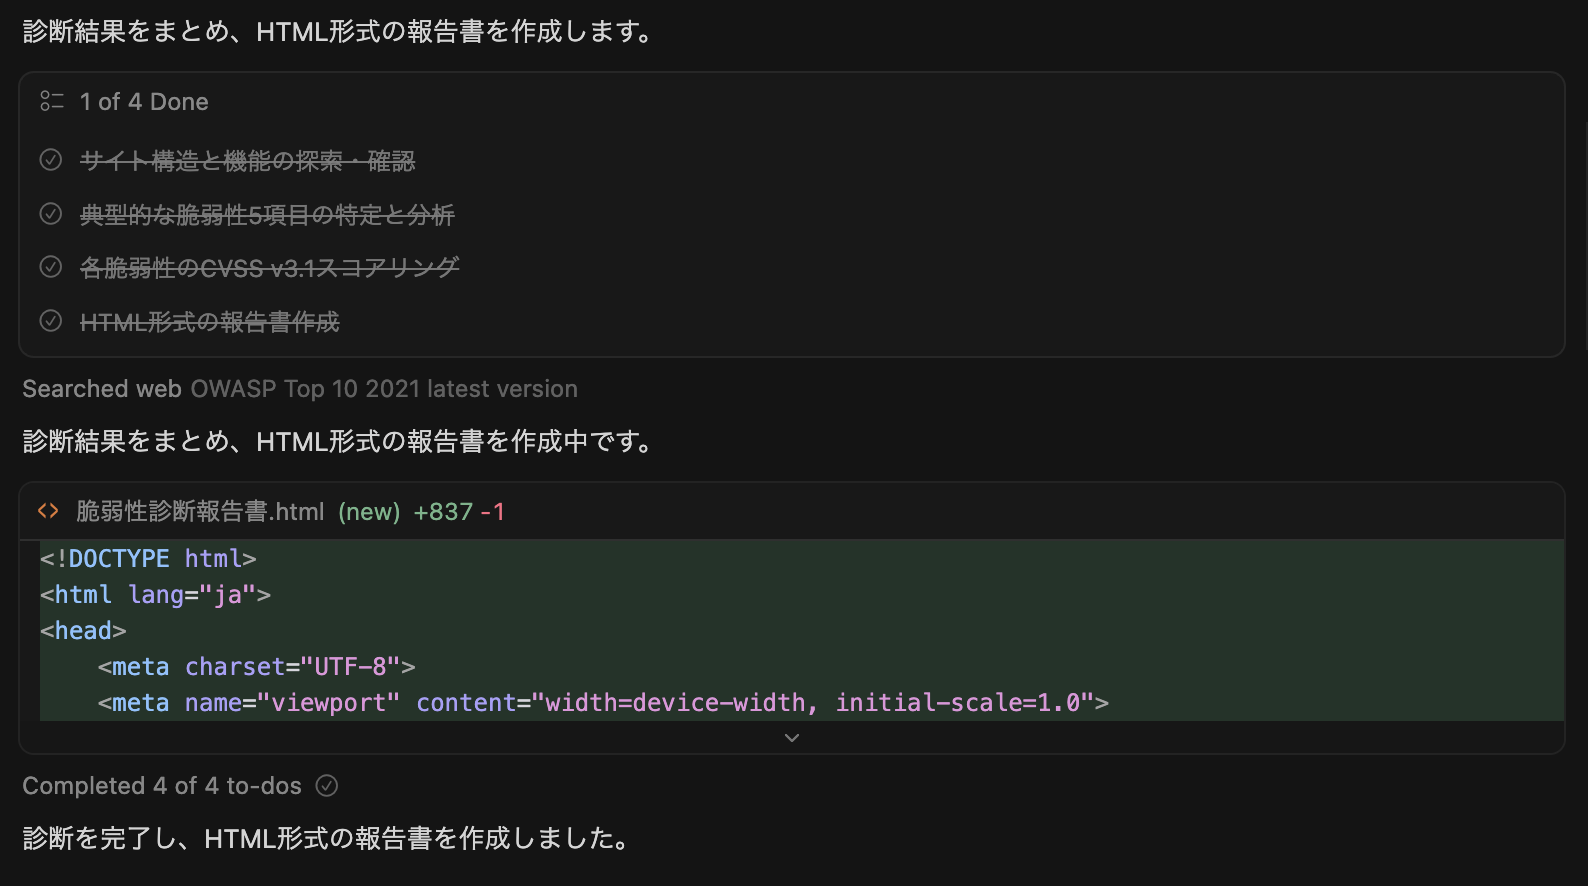Toggle the check circle for 典型的な脆弱性5項目の特定と分析
Image resolution: width=1588 pixels, height=886 pixels.
click(x=51, y=214)
